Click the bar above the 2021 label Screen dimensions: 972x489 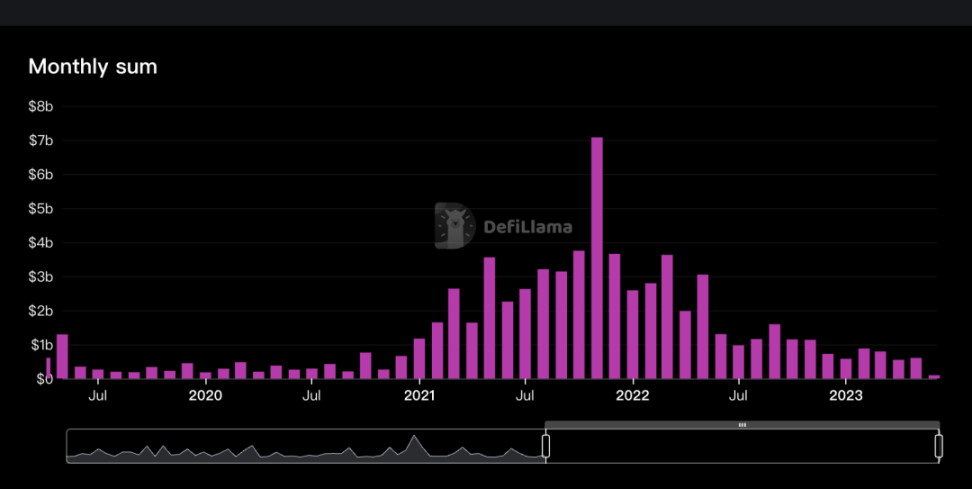coord(420,358)
